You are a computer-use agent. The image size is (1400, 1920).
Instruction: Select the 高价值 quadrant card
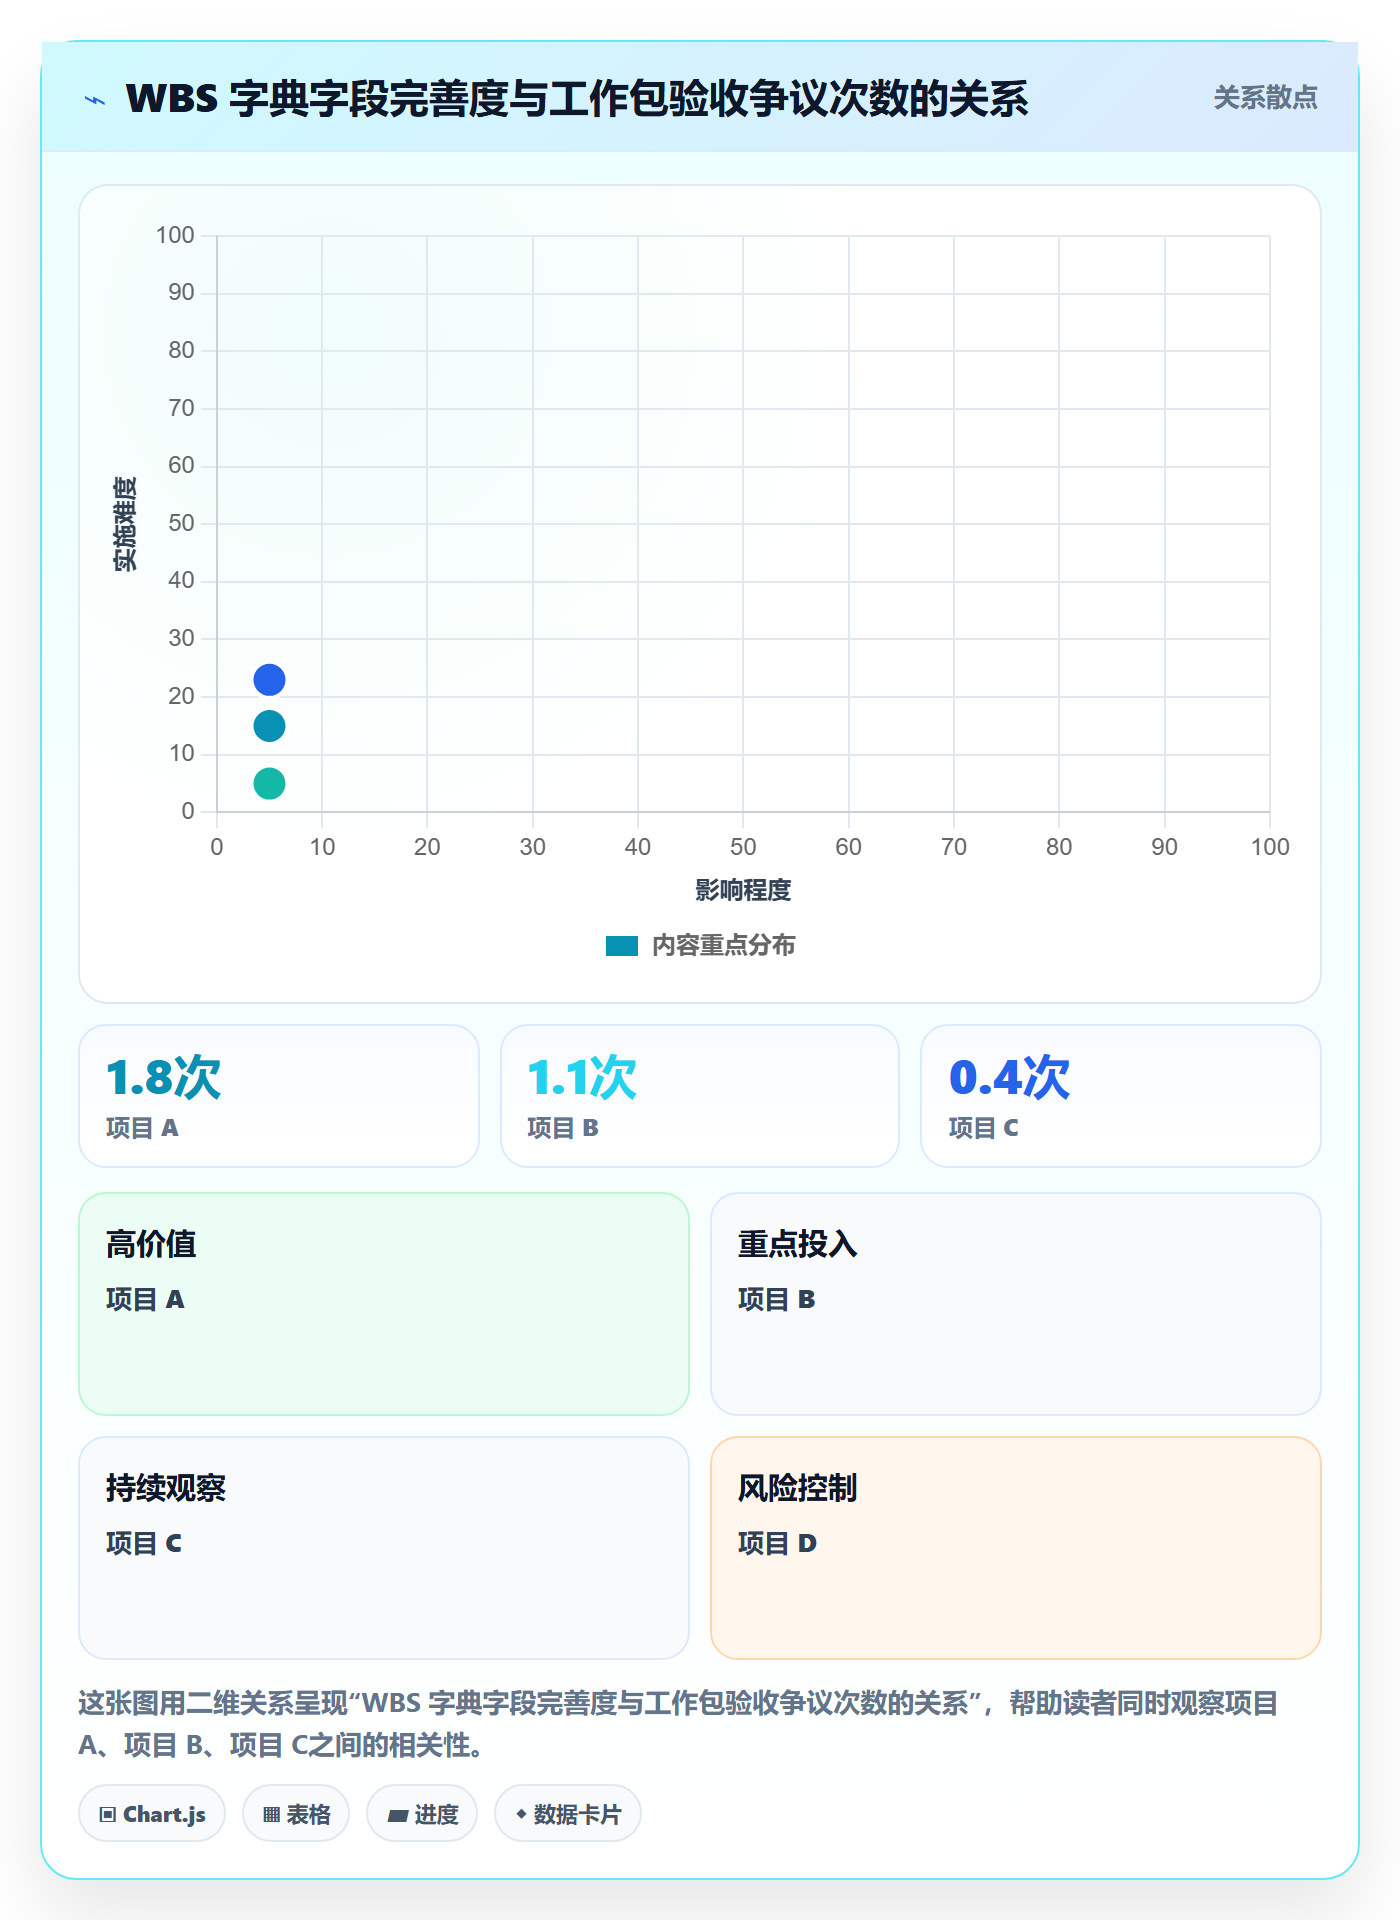point(384,1304)
